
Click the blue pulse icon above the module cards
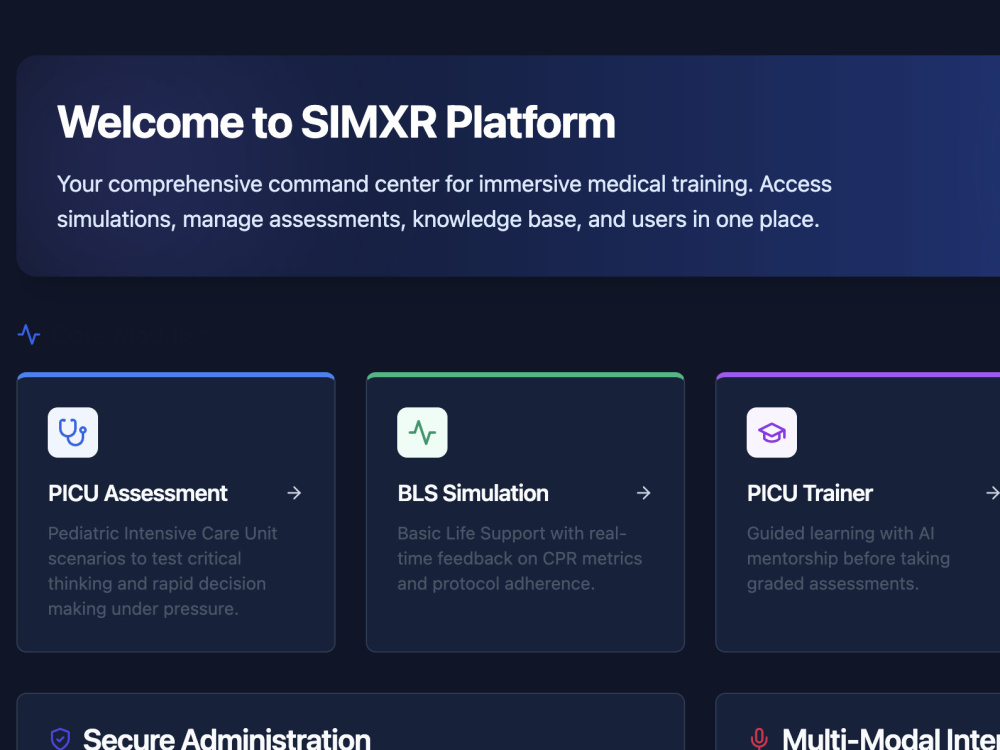29,334
